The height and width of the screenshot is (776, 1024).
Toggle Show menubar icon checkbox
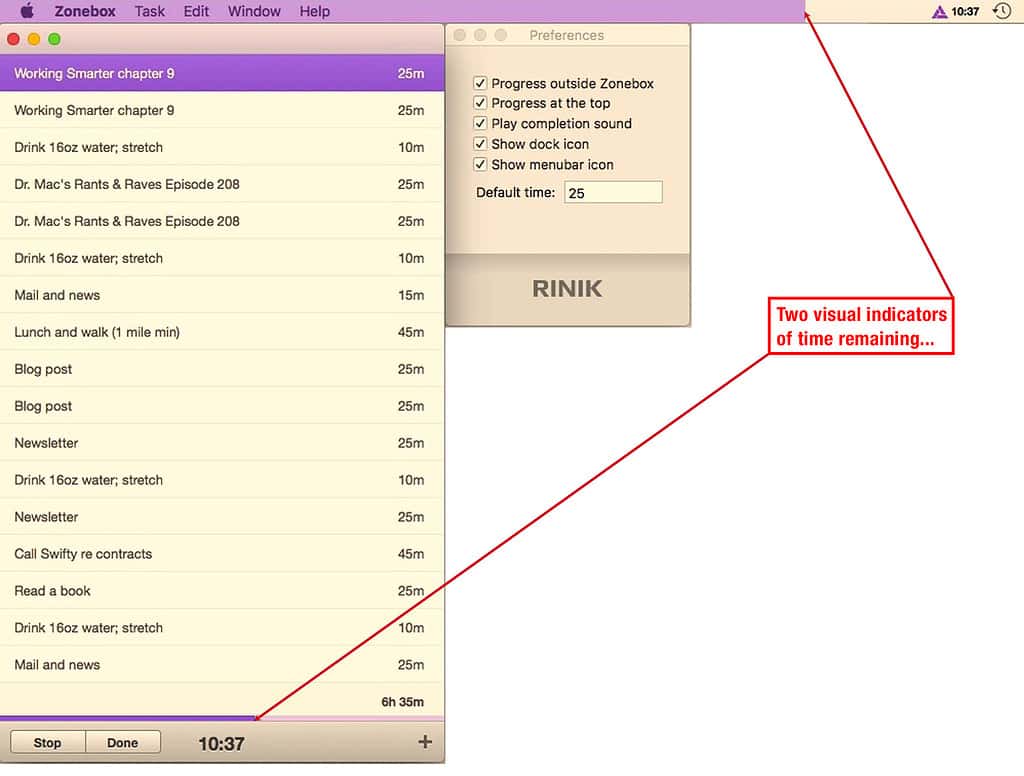coord(480,165)
